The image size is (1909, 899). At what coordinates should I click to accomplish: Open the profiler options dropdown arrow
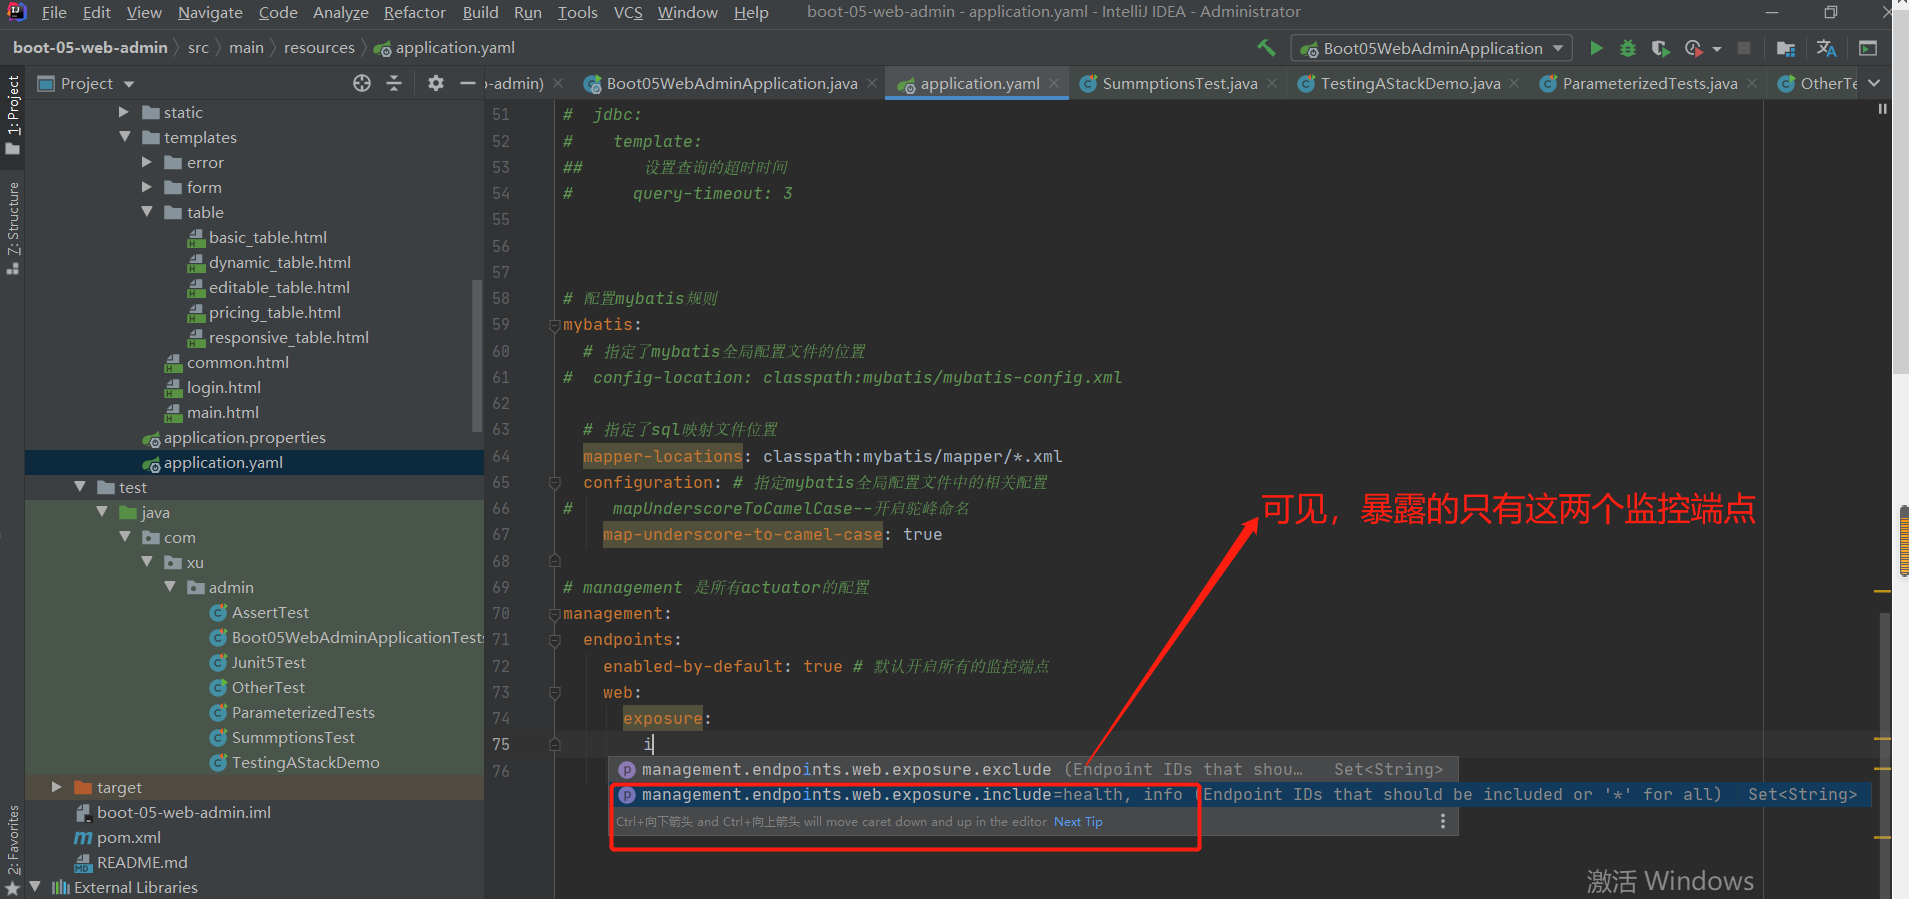(x=1717, y=49)
